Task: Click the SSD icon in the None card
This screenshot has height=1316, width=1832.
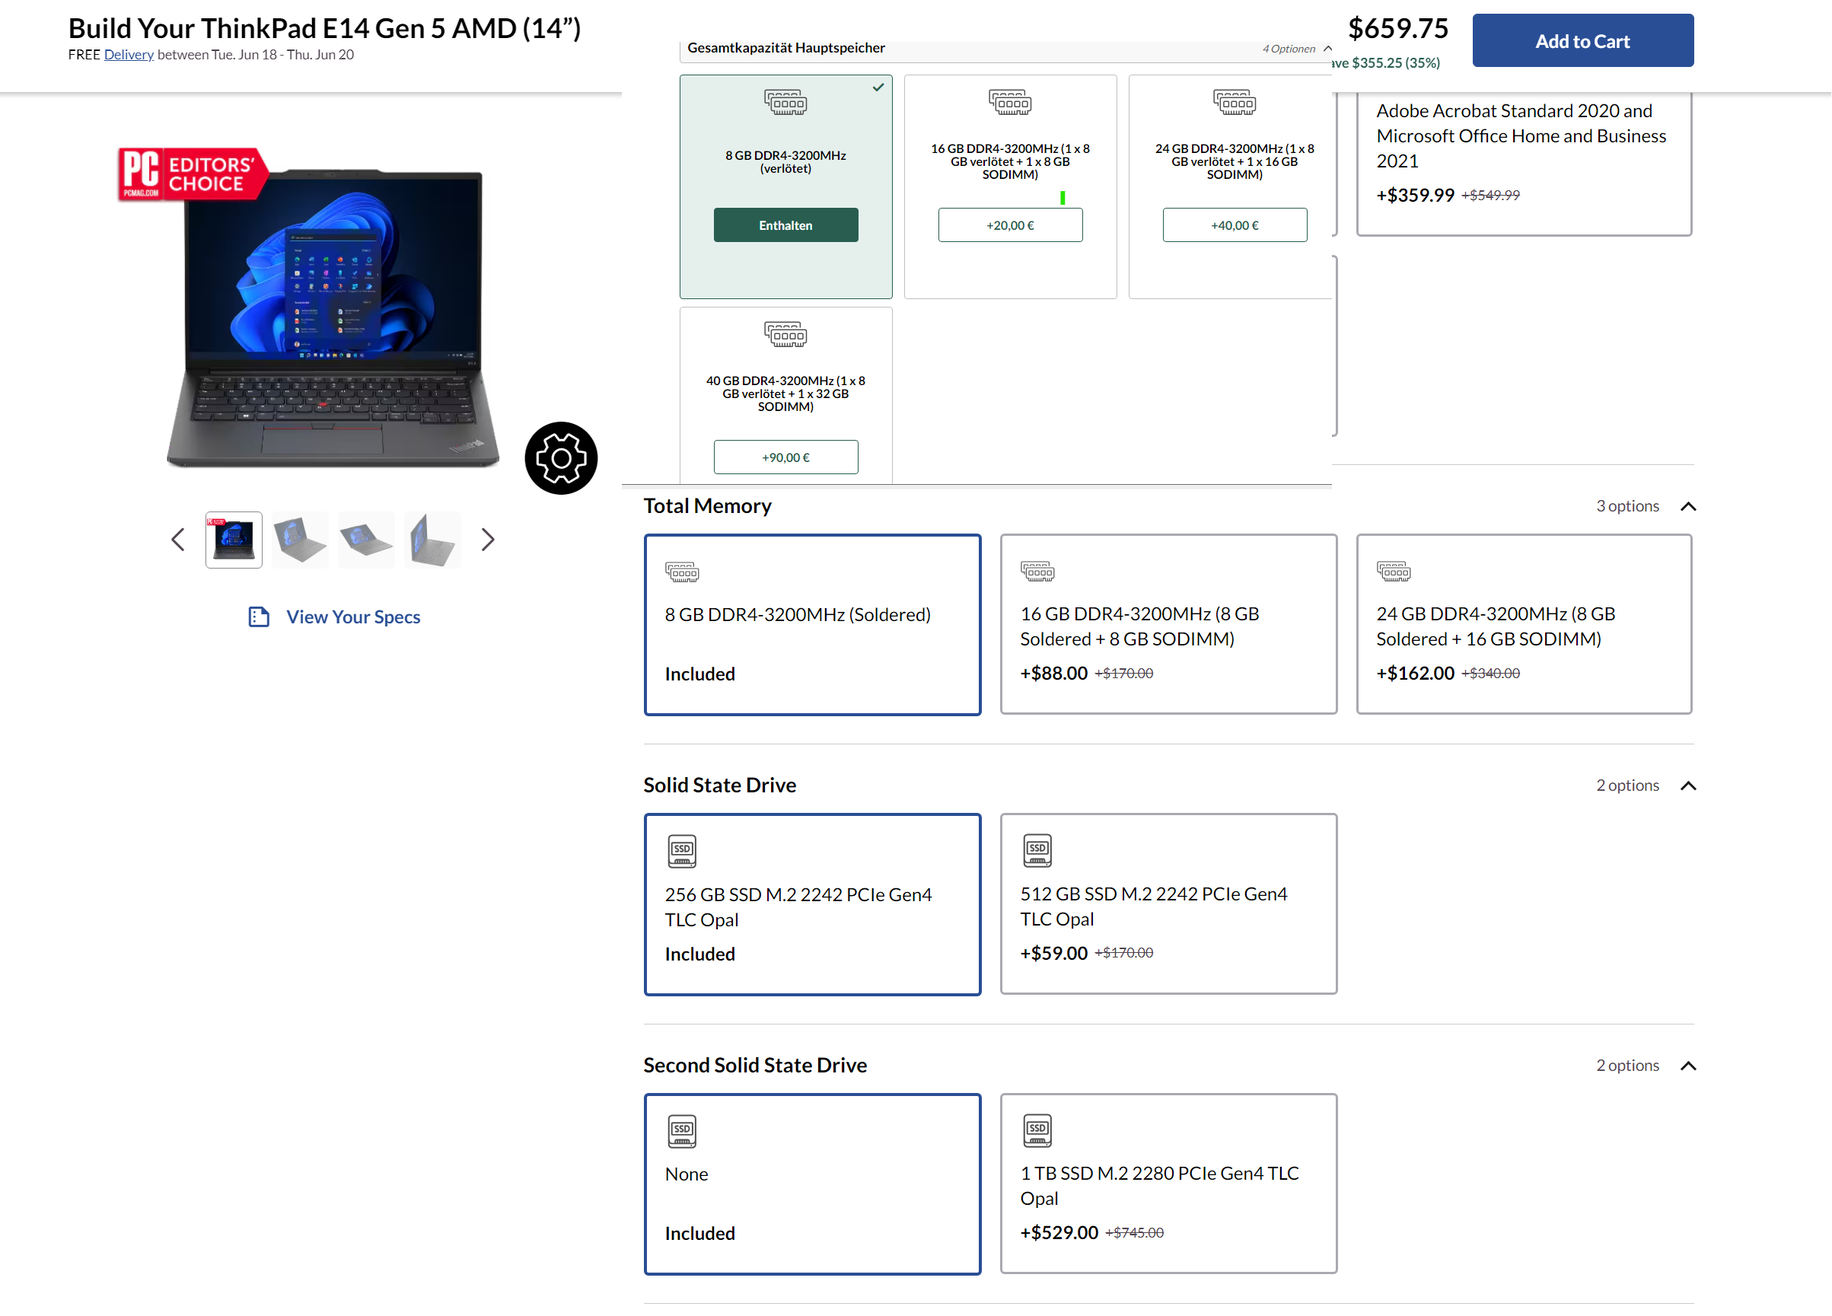Action: (682, 1131)
